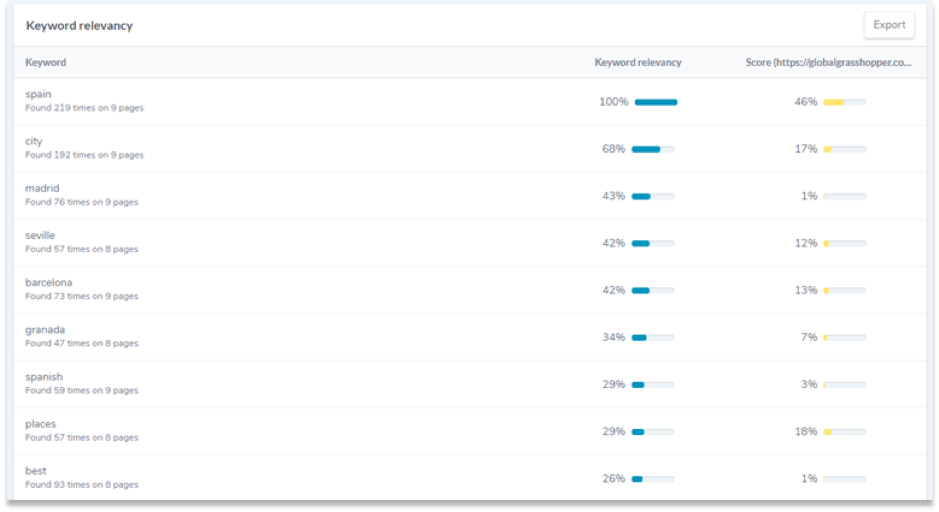
Task: Sort by Keyword relevancy column header
Action: pos(637,62)
